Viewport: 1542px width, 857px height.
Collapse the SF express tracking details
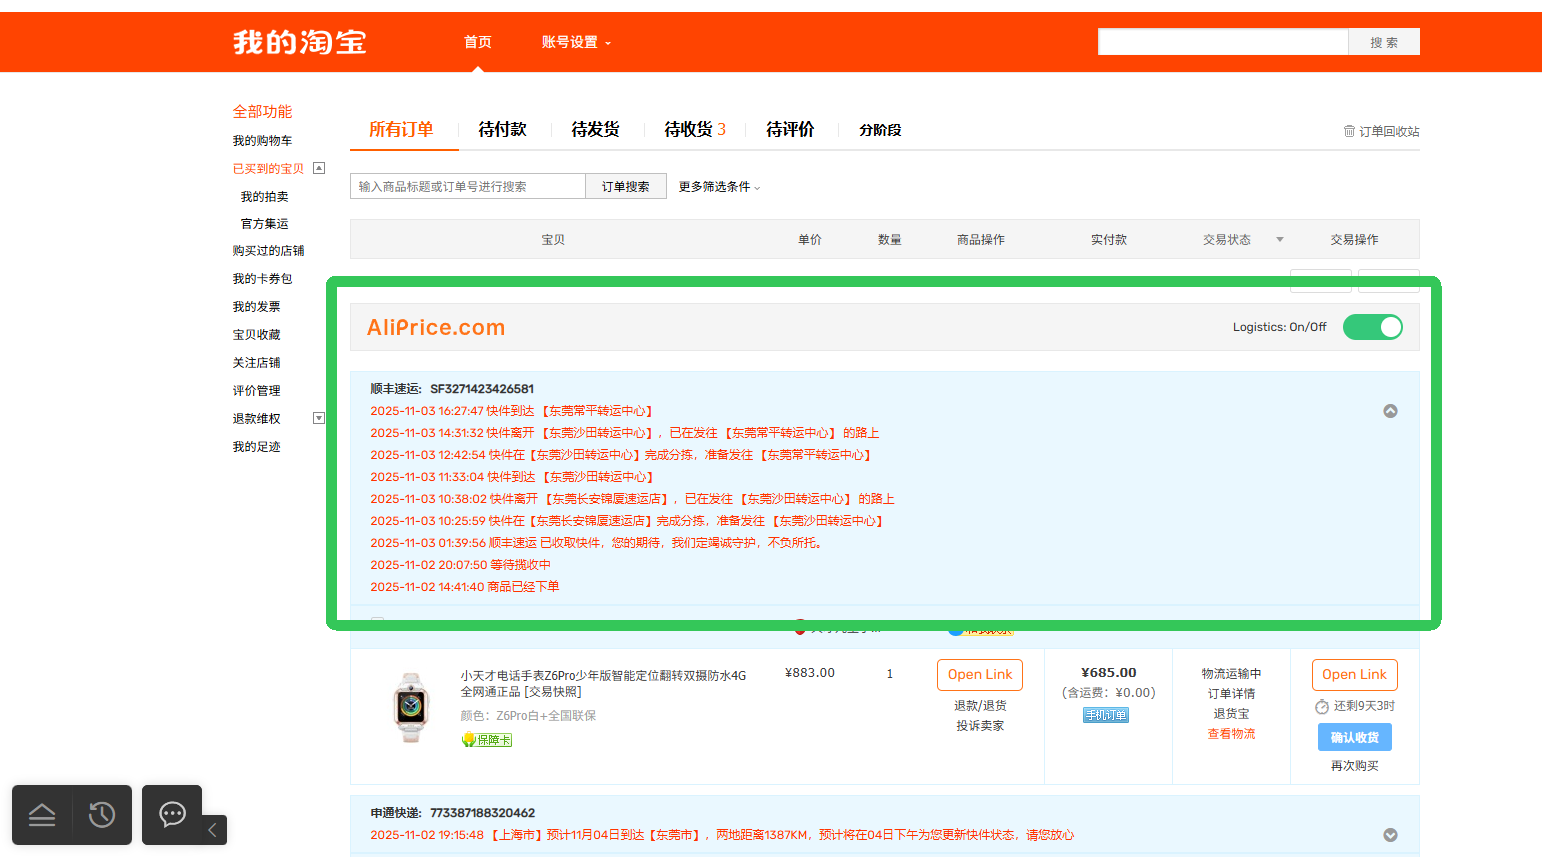click(1390, 411)
